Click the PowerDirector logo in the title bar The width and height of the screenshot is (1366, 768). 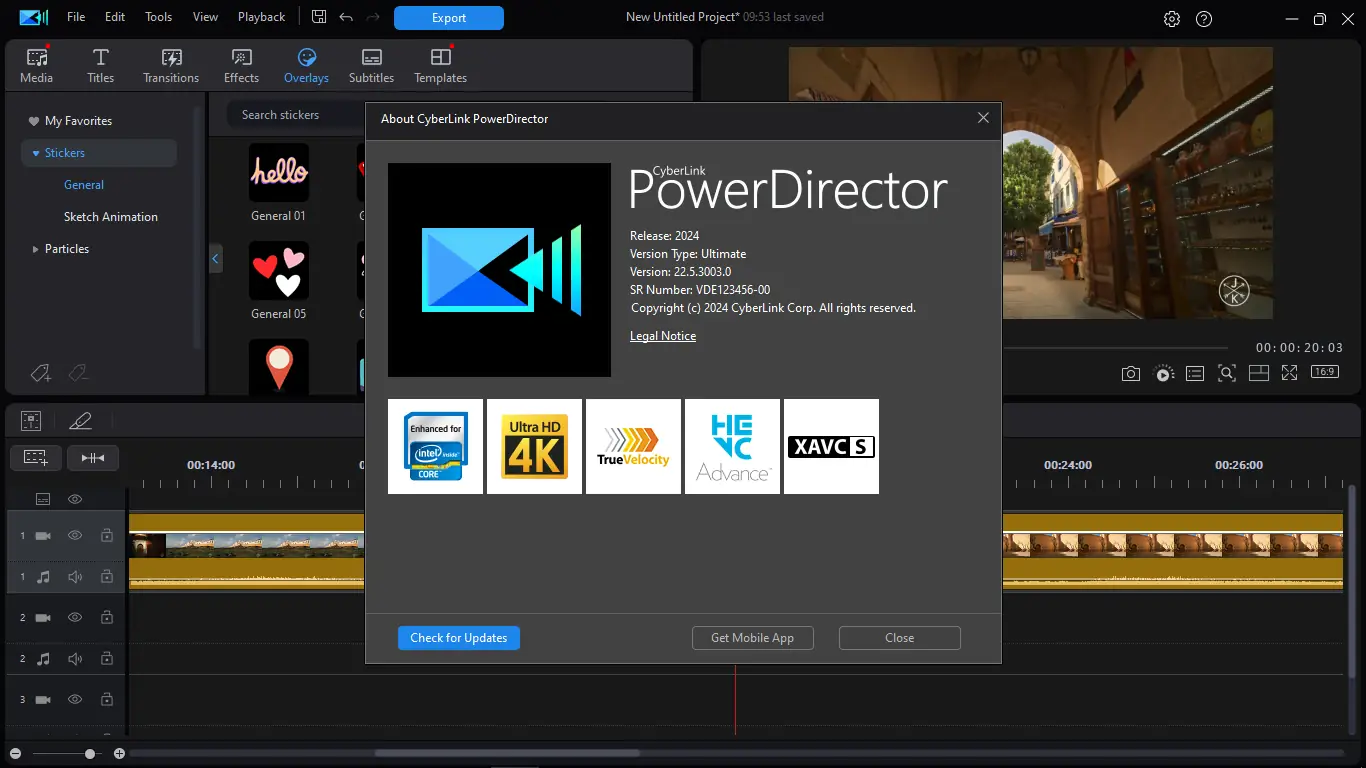[33, 17]
